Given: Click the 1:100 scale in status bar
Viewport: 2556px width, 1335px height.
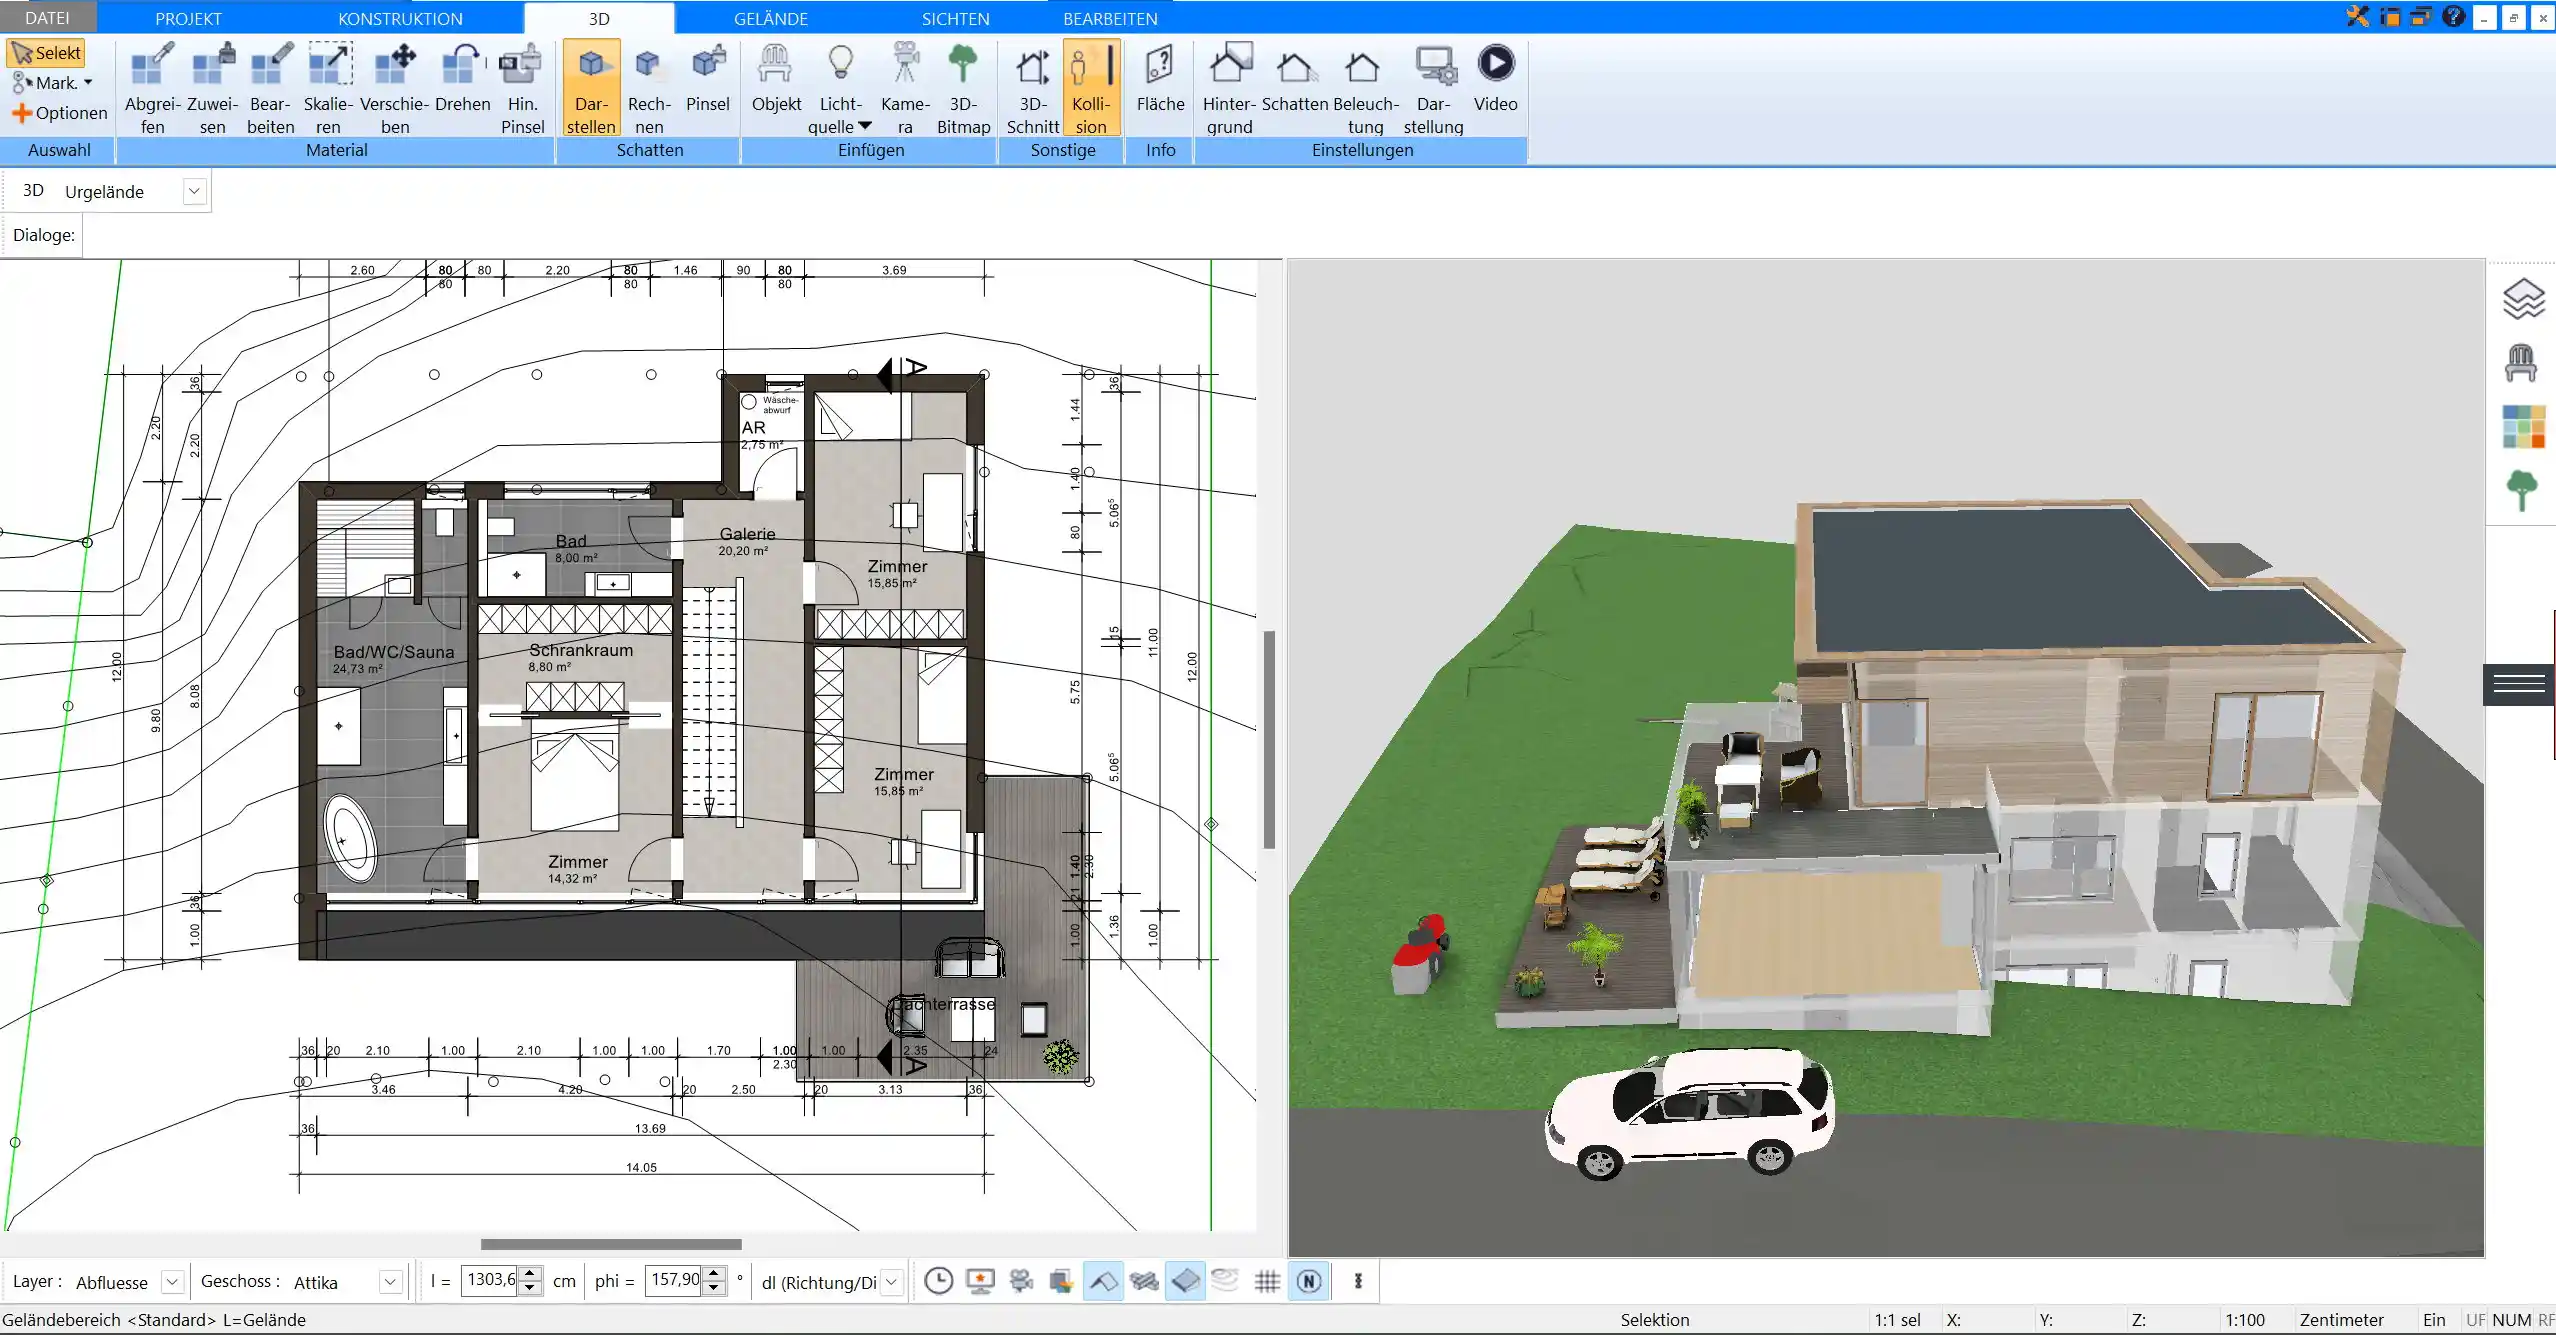Looking at the screenshot, I should 2244,1320.
